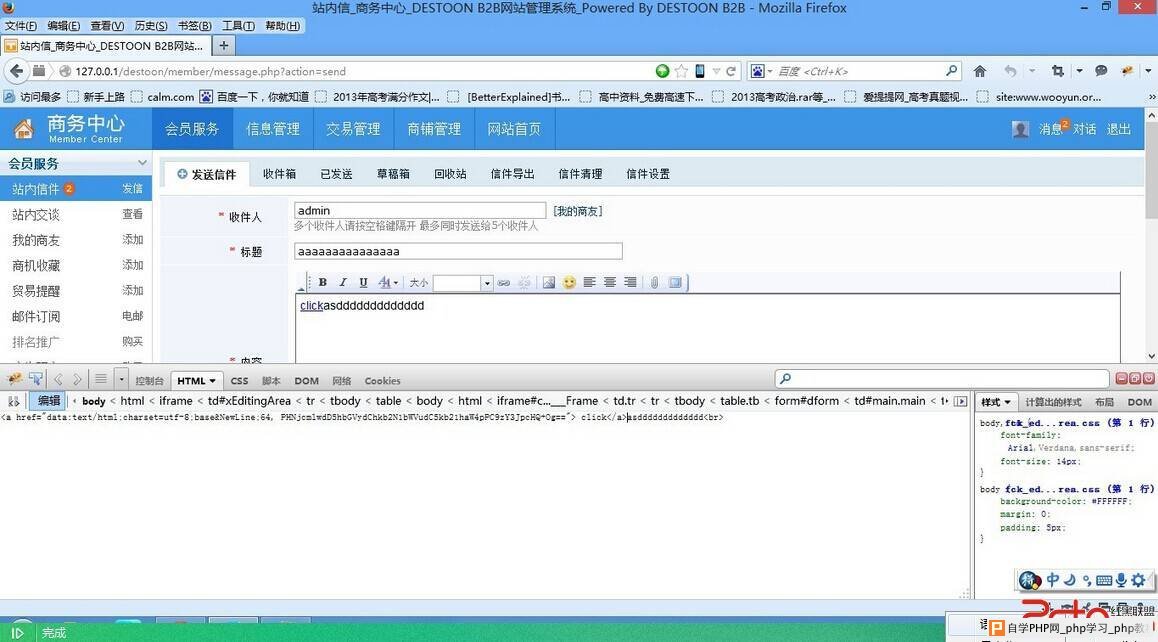Open the 文件(F) menu
The image size is (1158, 642).
21,26
